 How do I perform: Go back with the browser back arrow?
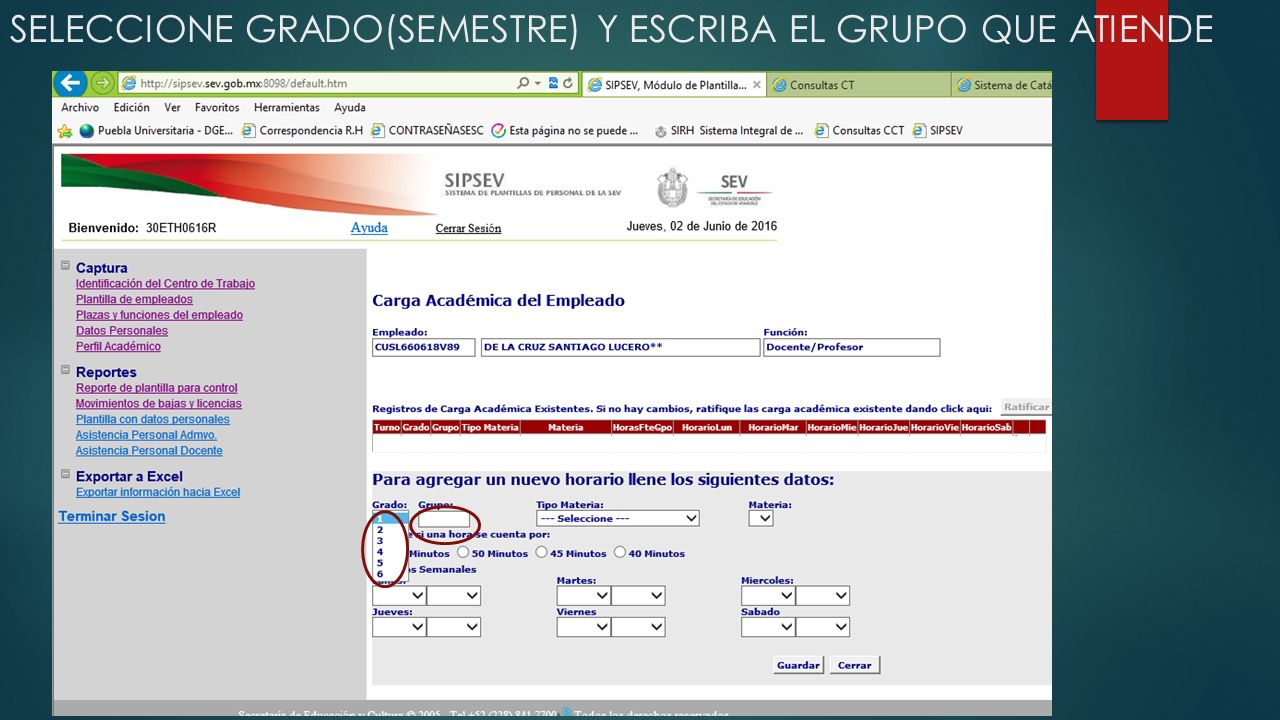(70, 84)
